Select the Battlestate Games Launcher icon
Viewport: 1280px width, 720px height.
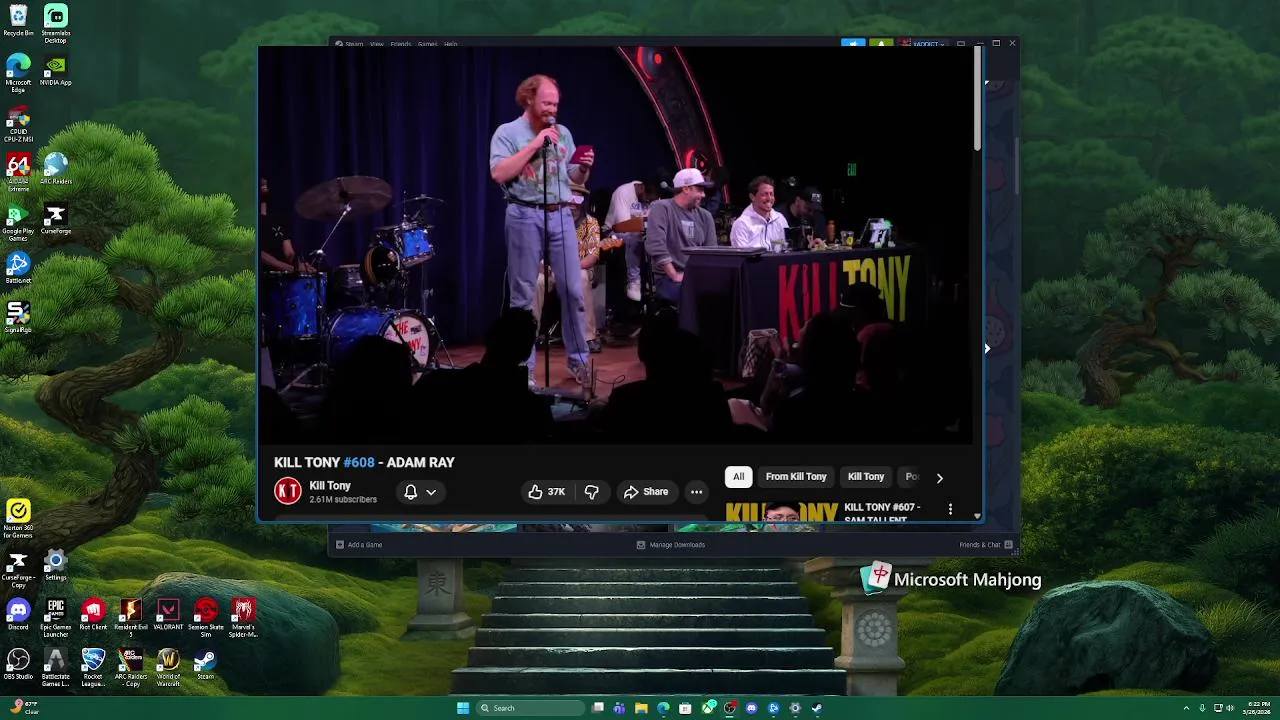coord(56,667)
